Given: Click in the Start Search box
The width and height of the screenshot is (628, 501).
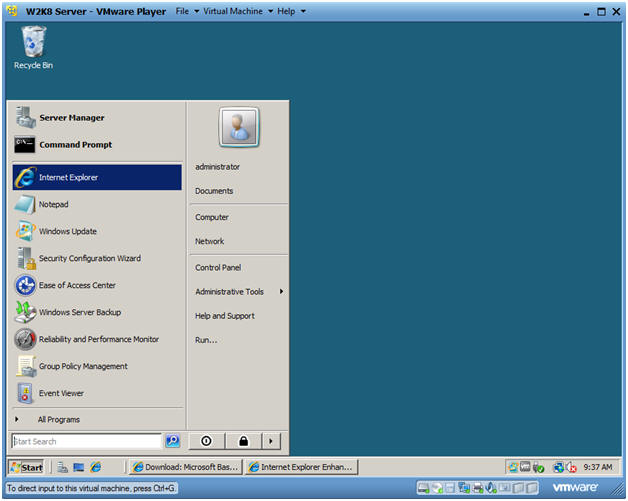Looking at the screenshot, I should pyautogui.click(x=86, y=441).
